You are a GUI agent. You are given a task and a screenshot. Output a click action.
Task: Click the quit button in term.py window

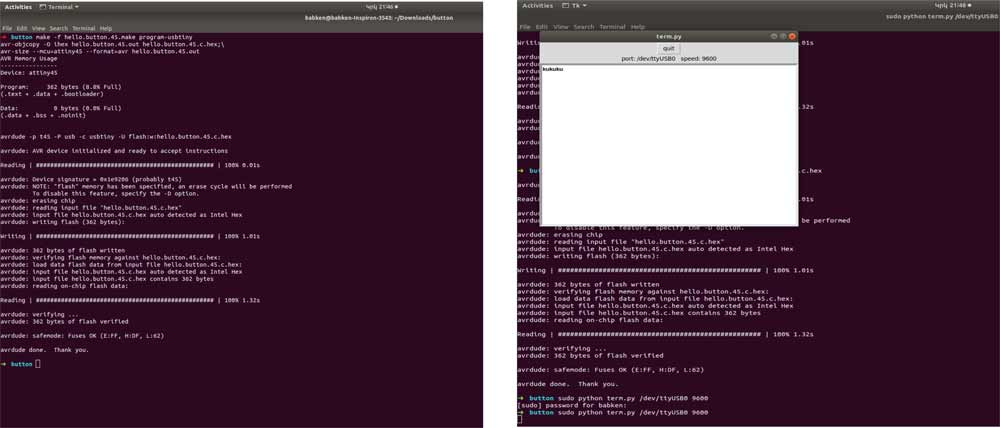click(668, 48)
